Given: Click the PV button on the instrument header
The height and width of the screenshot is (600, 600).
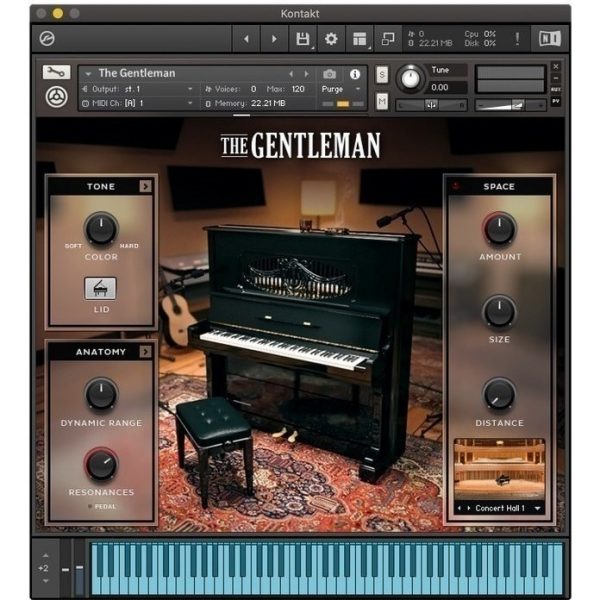Looking at the screenshot, I should [x=556, y=101].
